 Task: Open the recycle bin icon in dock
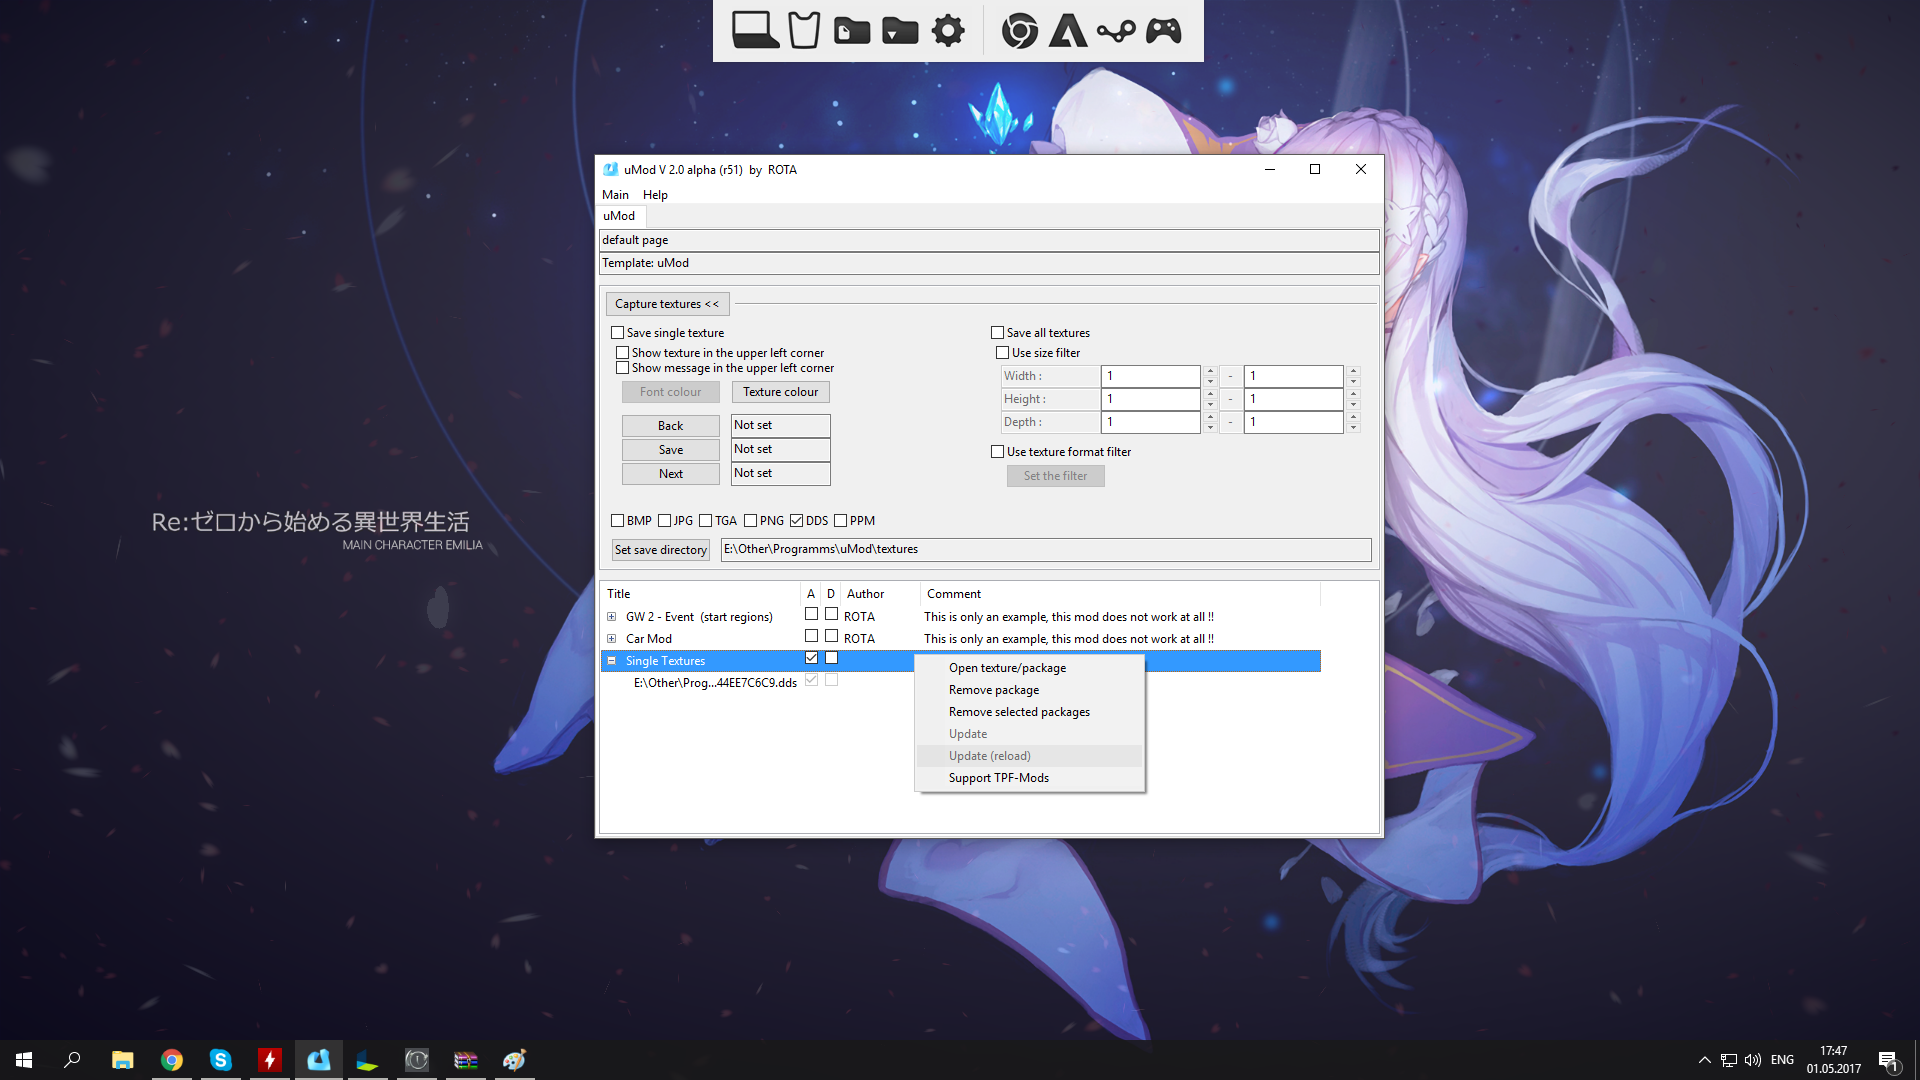(x=803, y=30)
